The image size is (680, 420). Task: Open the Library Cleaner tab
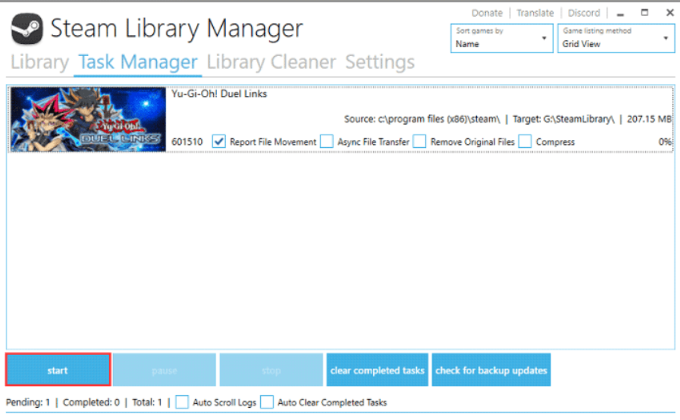click(x=271, y=62)
